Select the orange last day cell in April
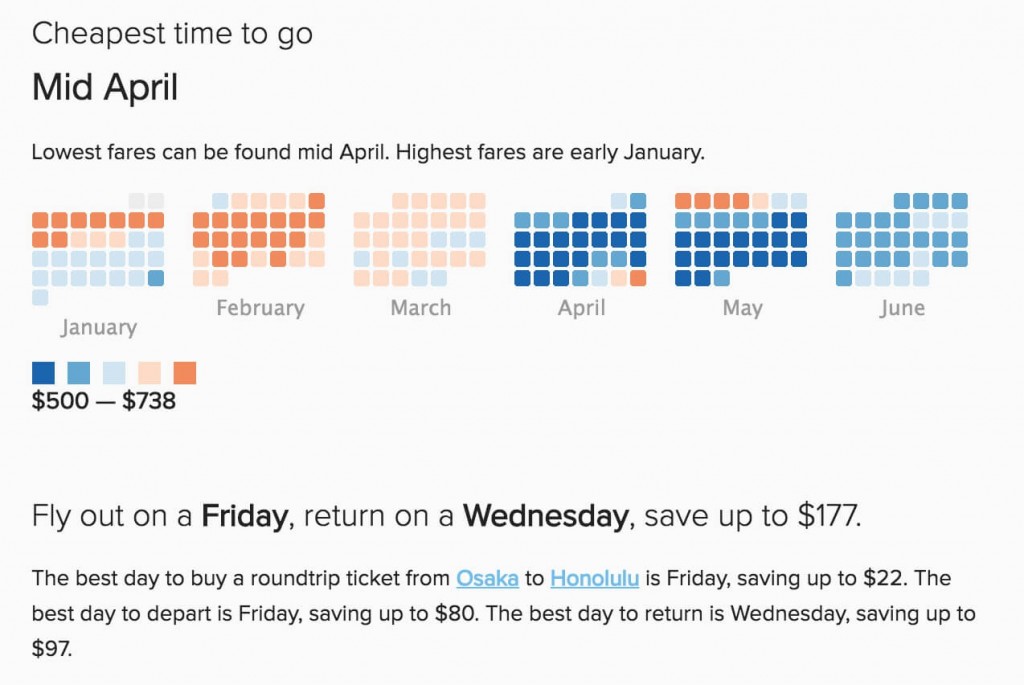 pos(638,278)
